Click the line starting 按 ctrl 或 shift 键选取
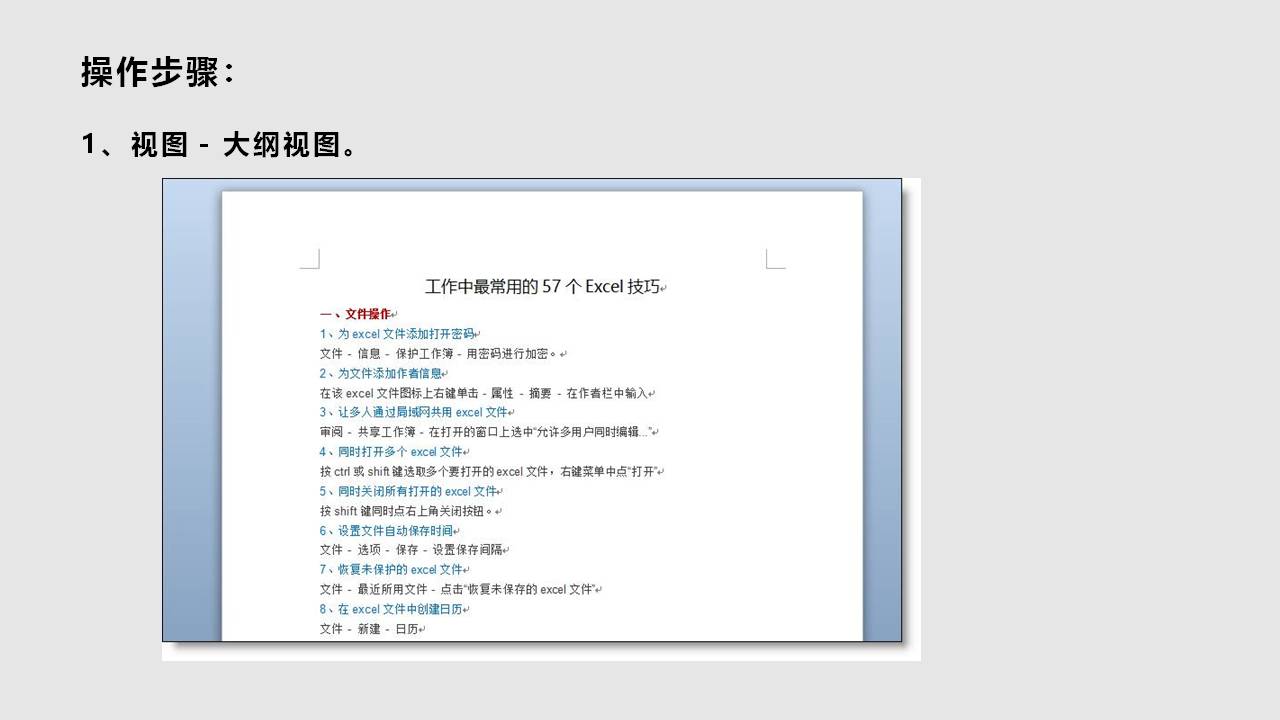 pyautogui.click(x=489, y=471)
